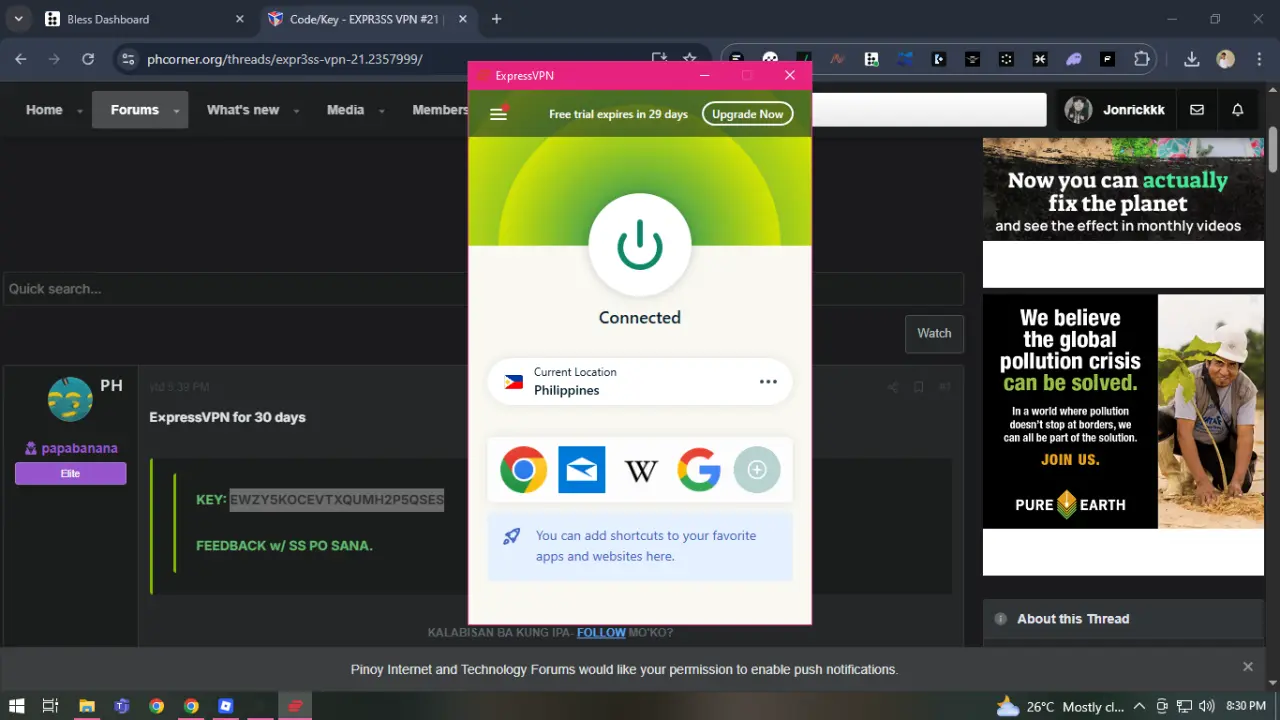Expand the Media dropdown arrow

pyautogui.click(x=381, y=111)
